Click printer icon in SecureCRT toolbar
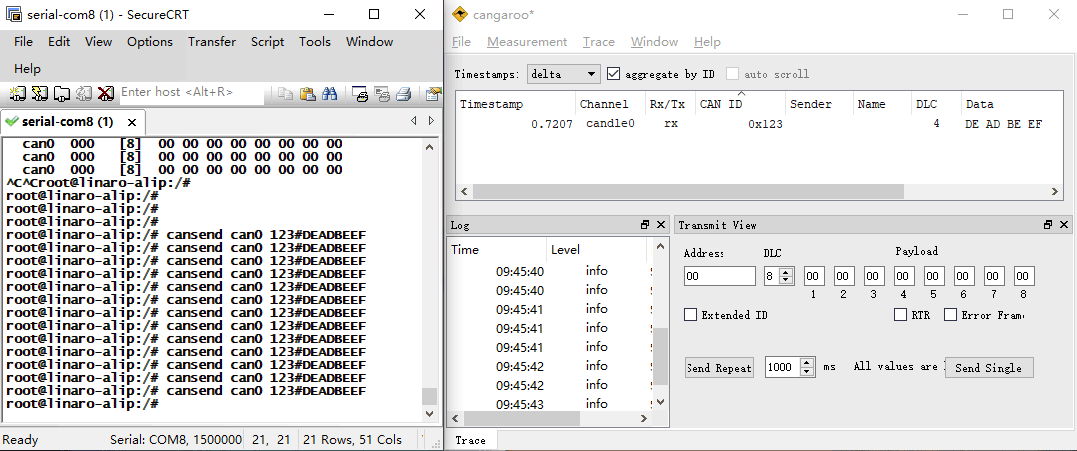The height and width of the screenshot is (451, 1077). [x=404, y=93]
